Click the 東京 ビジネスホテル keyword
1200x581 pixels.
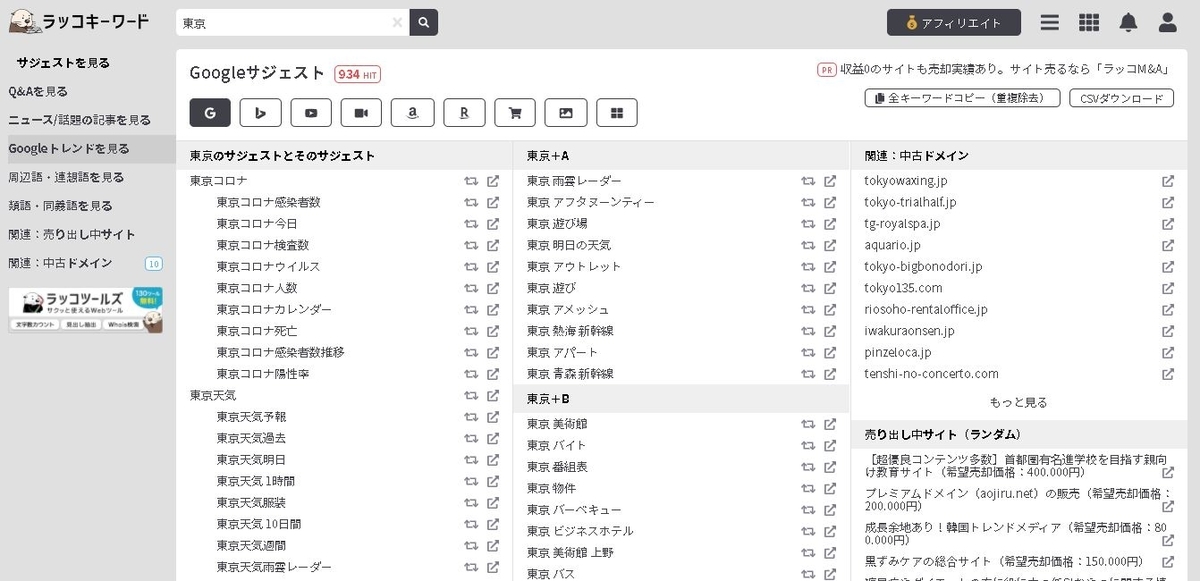[x=580, y=531]
